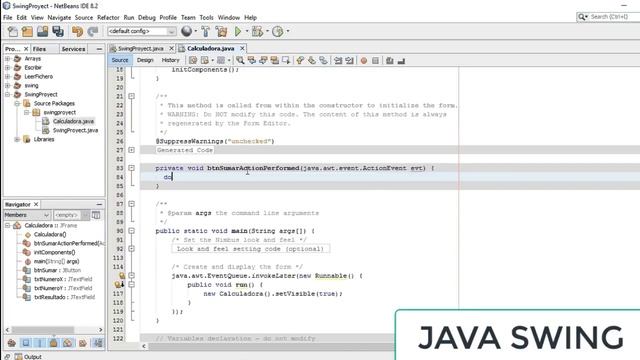Click the editor Find Selection magnifier icon
This screenshot has height=360, width=640.
pos(240,60)
